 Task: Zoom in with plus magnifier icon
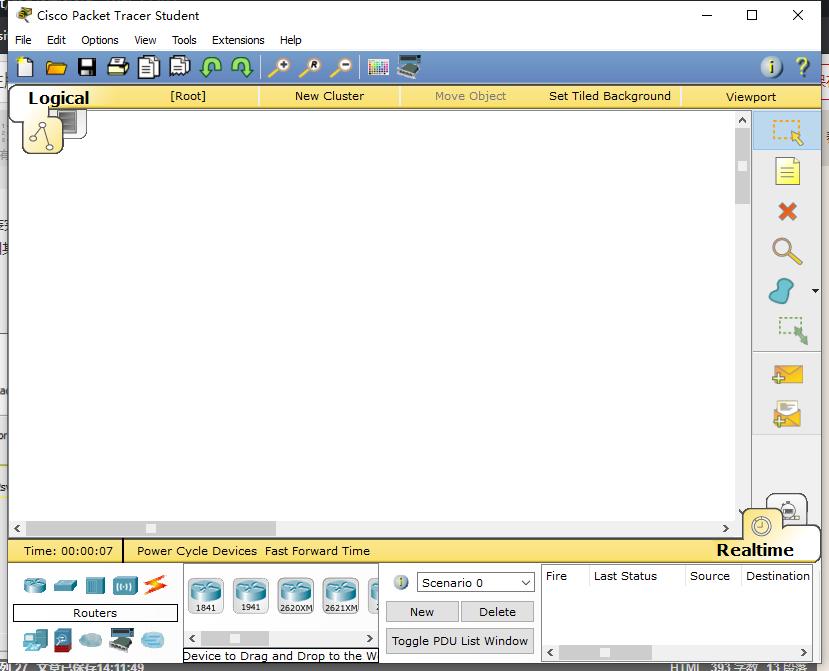(x=279, y=68)
